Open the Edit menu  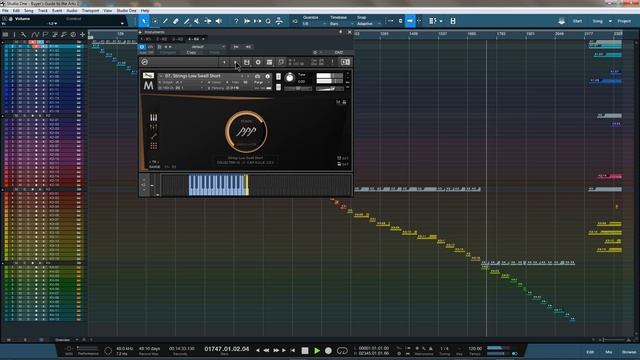click(16, 11)
